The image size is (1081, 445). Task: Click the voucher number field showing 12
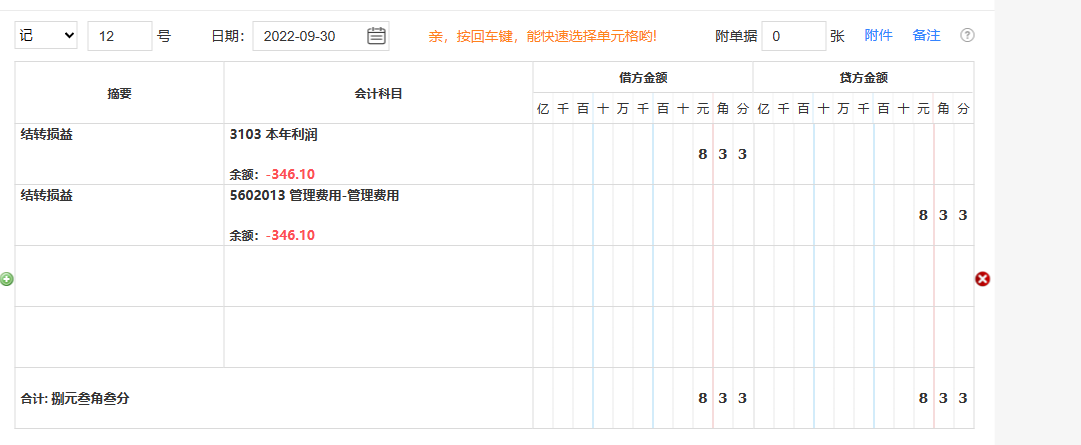pos(120,36)
